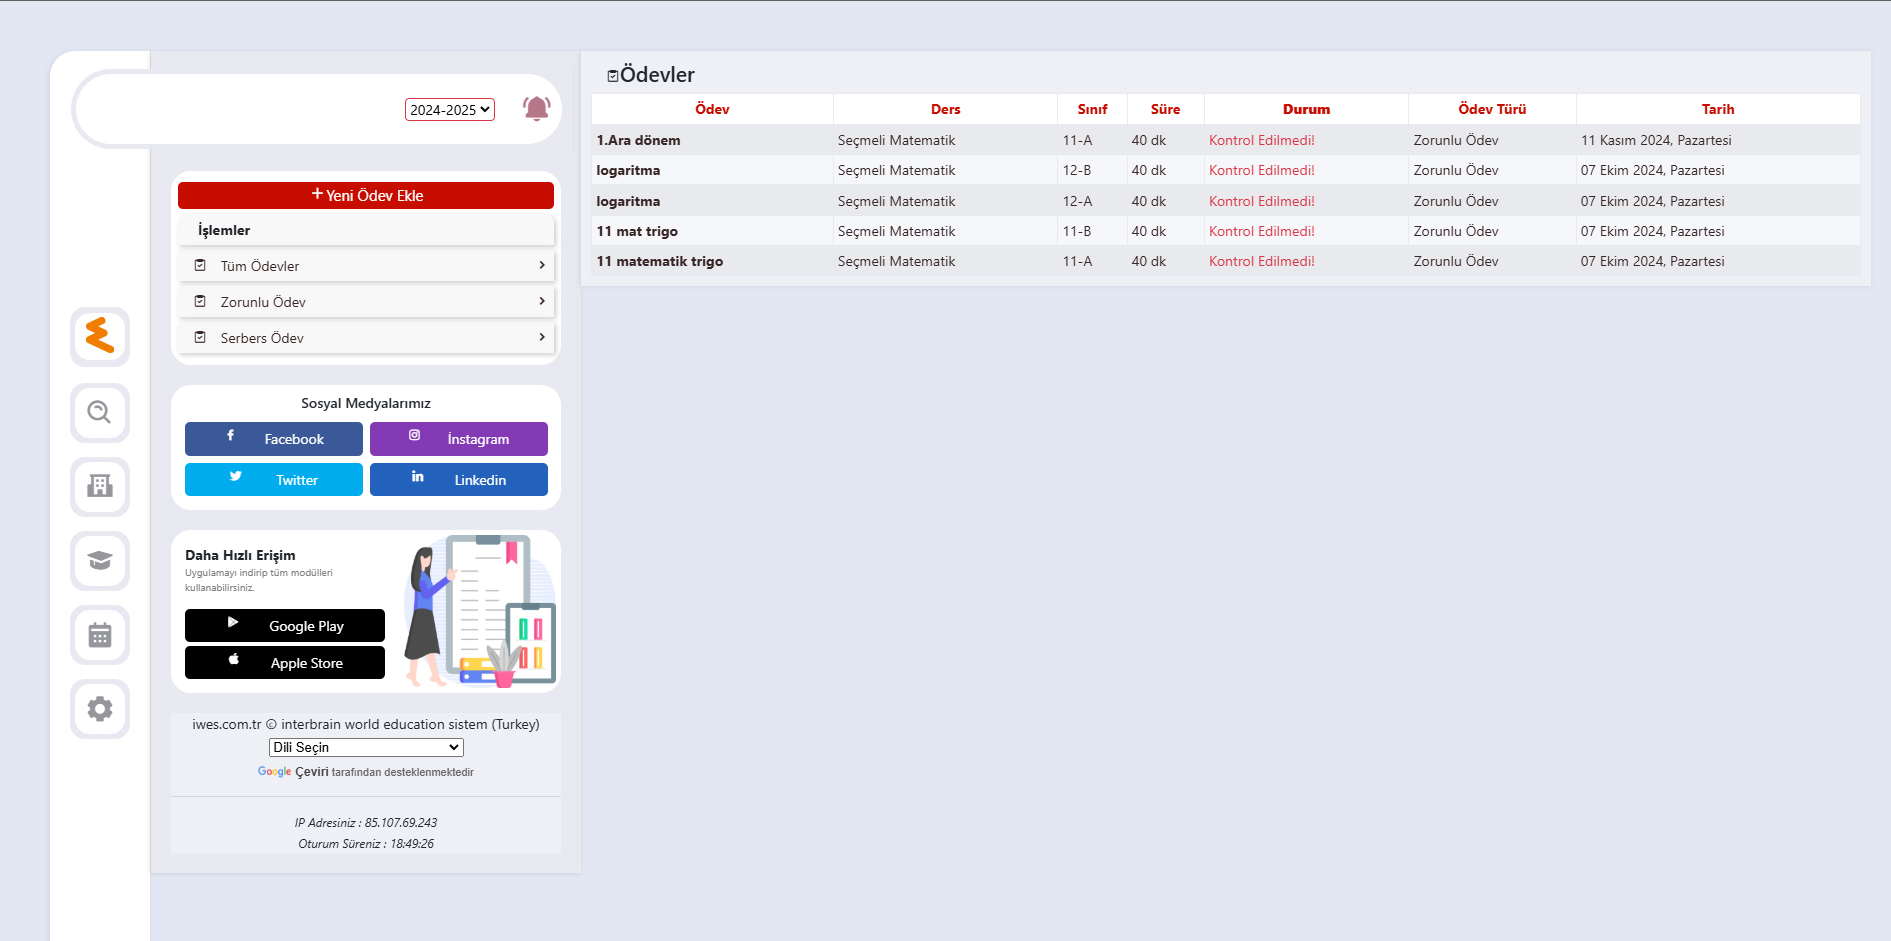
Task: Open the building institution sidebar icon
Action: 100,486
